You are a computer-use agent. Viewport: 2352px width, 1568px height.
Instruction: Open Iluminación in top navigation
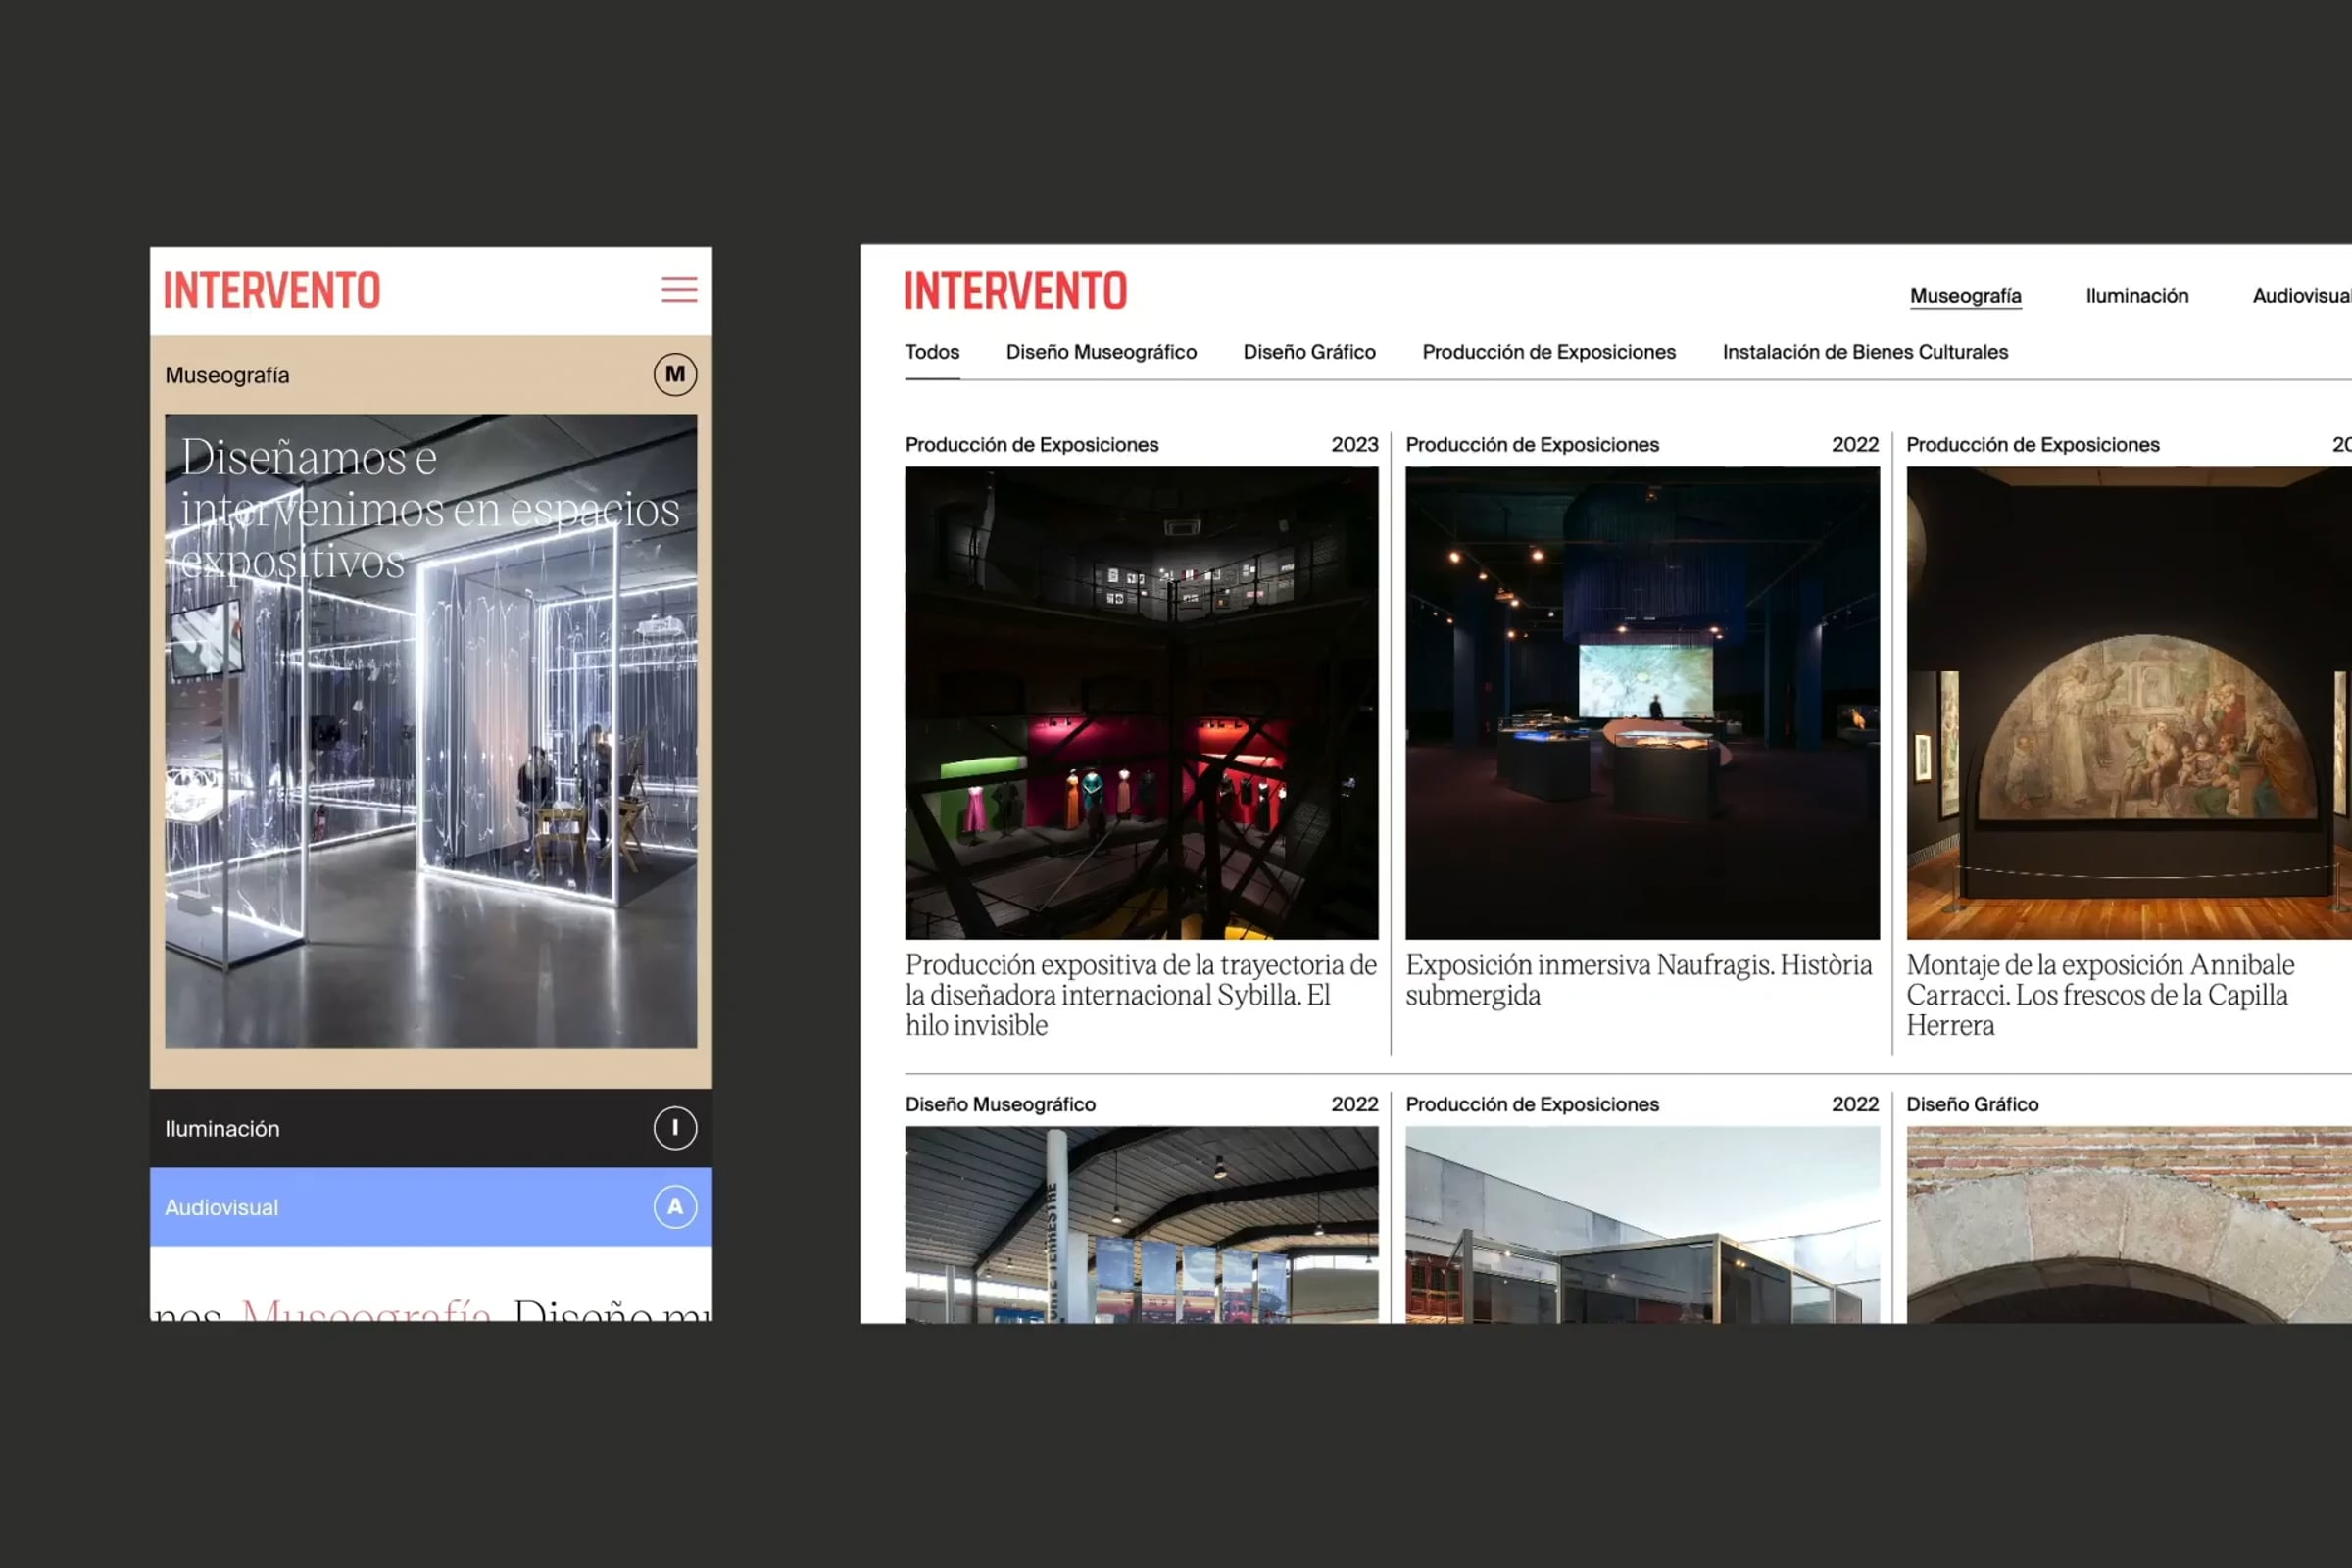[x=2137, y=296]
